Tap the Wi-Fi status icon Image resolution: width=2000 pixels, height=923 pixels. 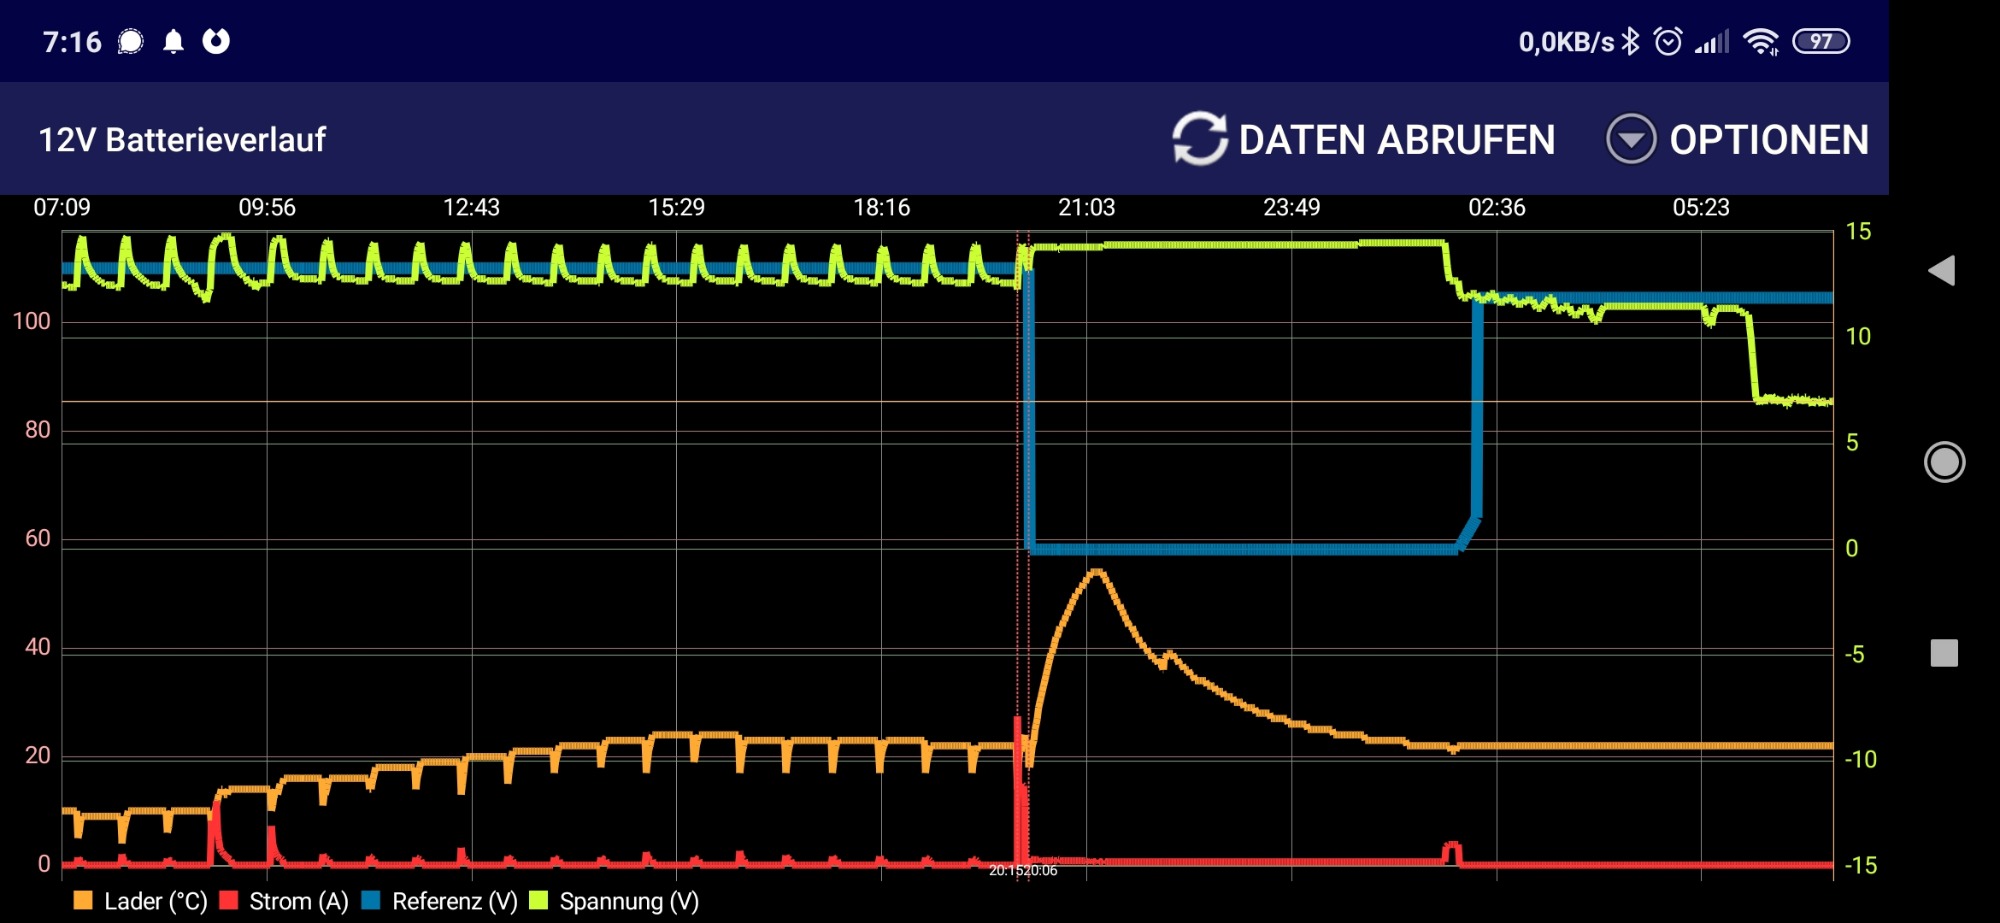pyautogui.click(x=1760, y=41)
